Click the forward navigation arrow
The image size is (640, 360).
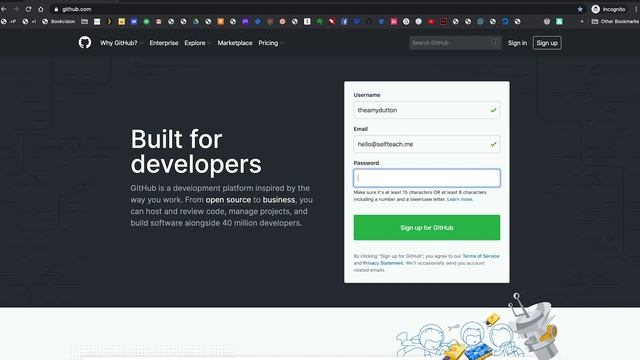tap(16, 9)
